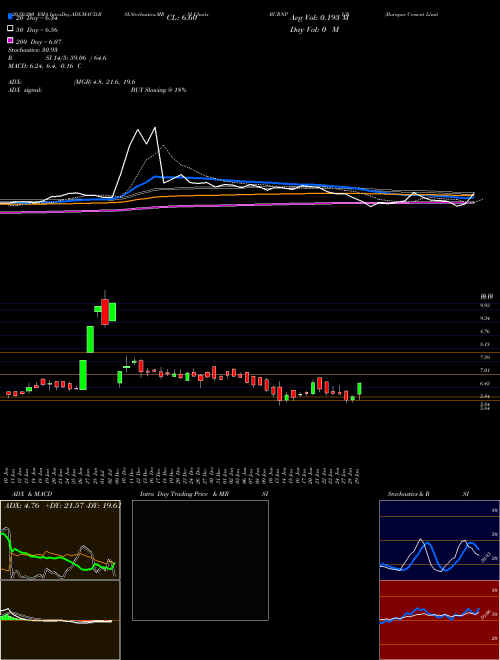Click the 'MACD: 6.24, 6.4, -0.16 C' line

(x=45, y=66)
